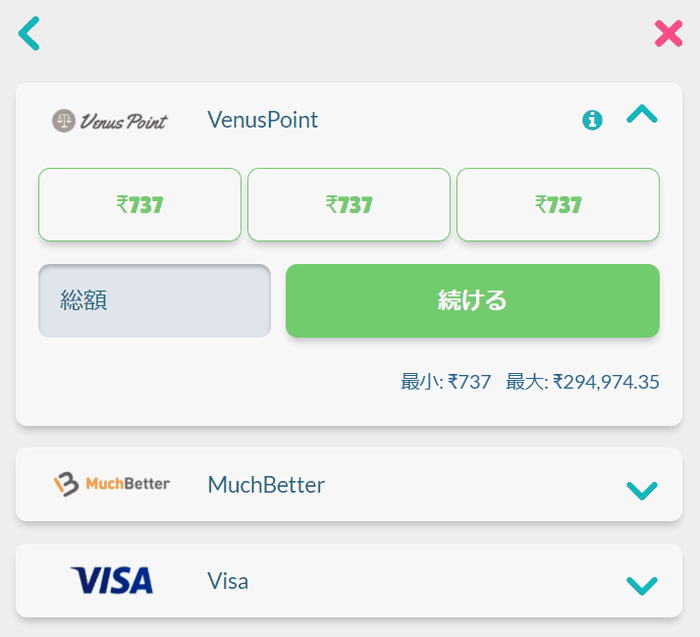Click the teal back arrow
The width and height of the screenshot is (700, 637).
30,33
